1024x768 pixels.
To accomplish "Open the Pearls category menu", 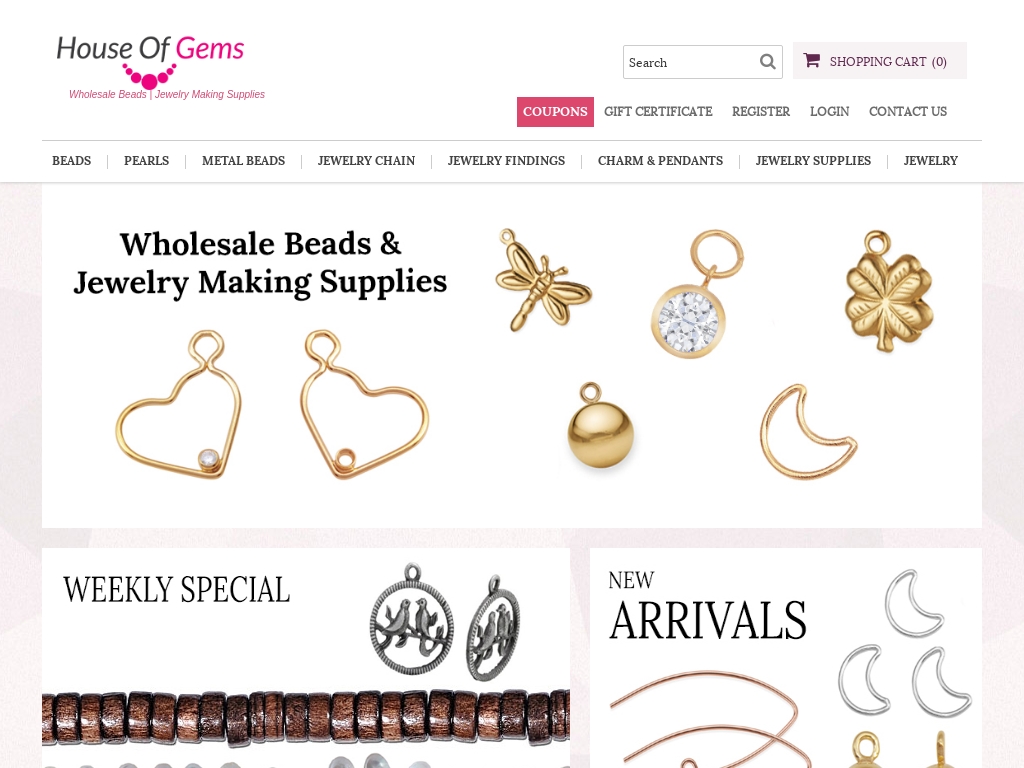I will [x=146, y=161].
